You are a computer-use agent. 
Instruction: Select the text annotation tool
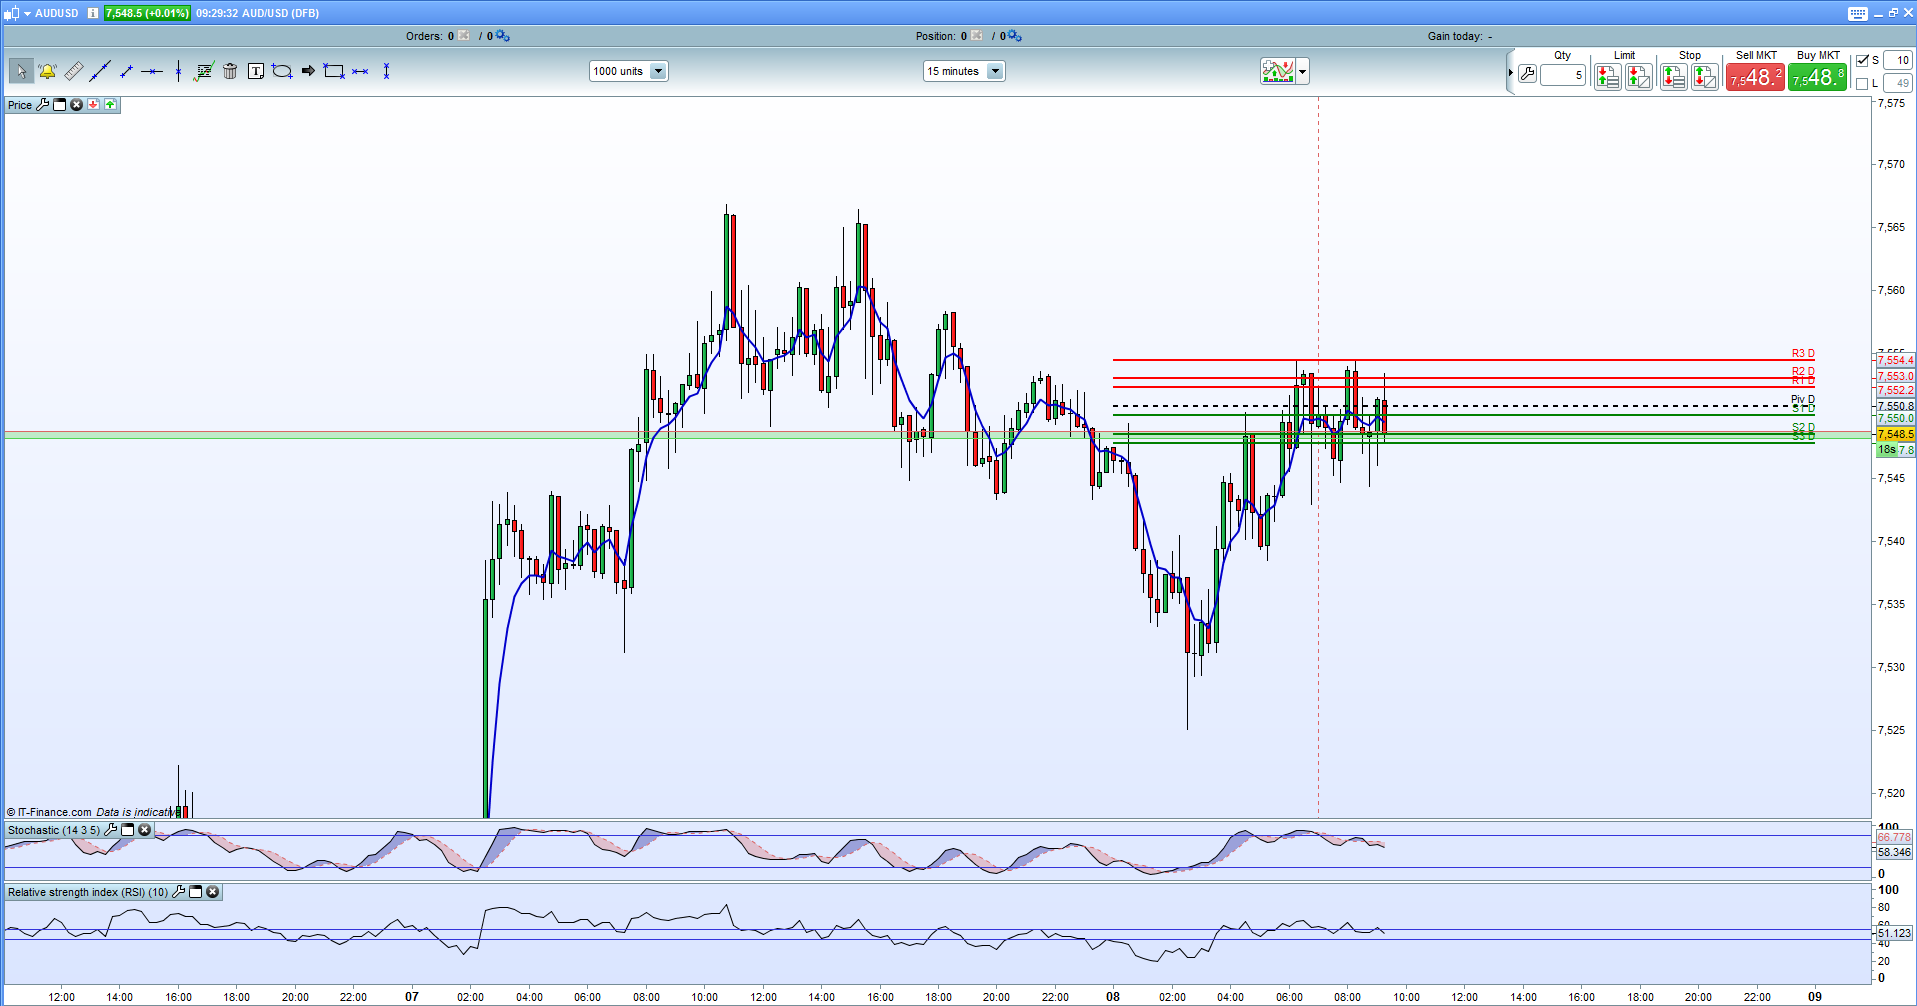256,71
